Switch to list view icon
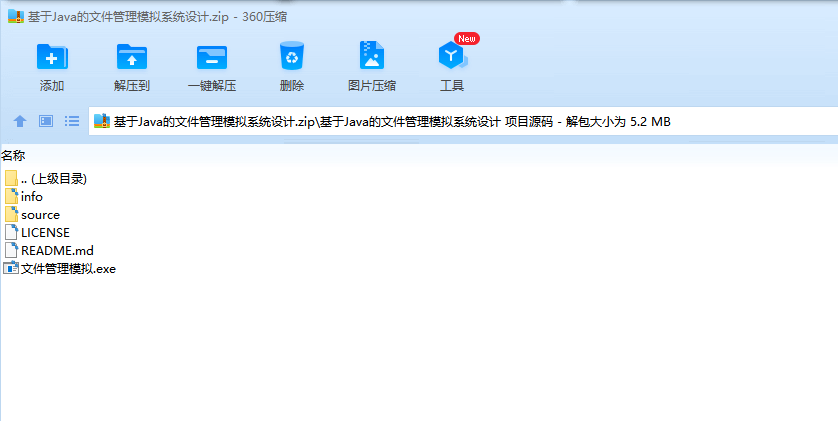Image resolution: width=838 pixels, height=421 pixels. coord(72,121)
